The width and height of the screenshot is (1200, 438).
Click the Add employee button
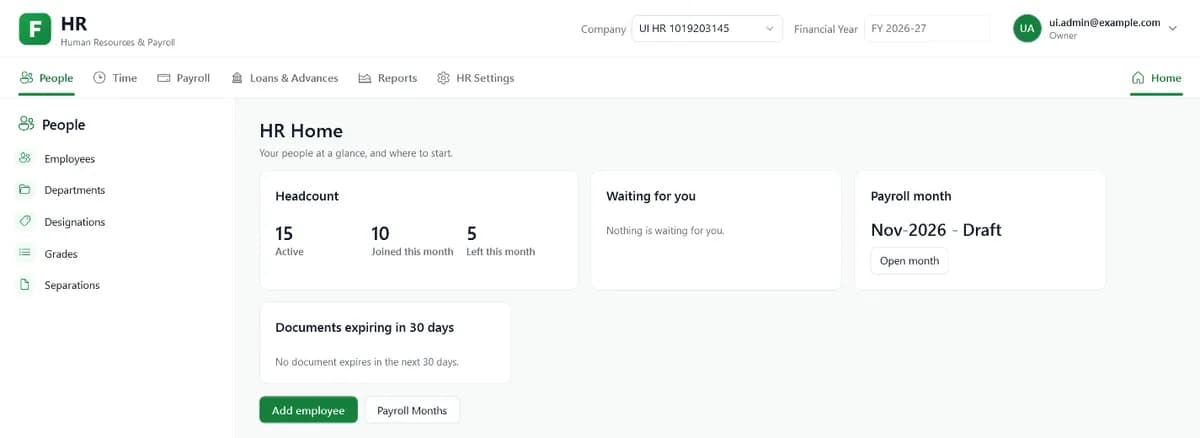(308, 410)
